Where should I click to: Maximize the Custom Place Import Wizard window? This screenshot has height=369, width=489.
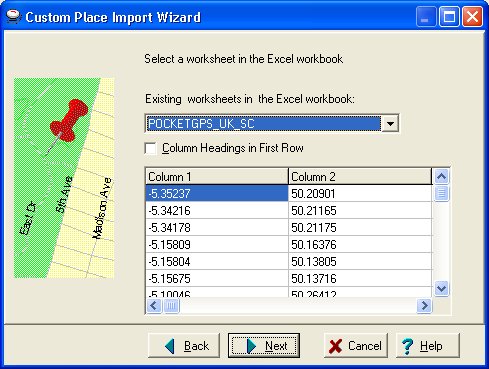(449, 17)
